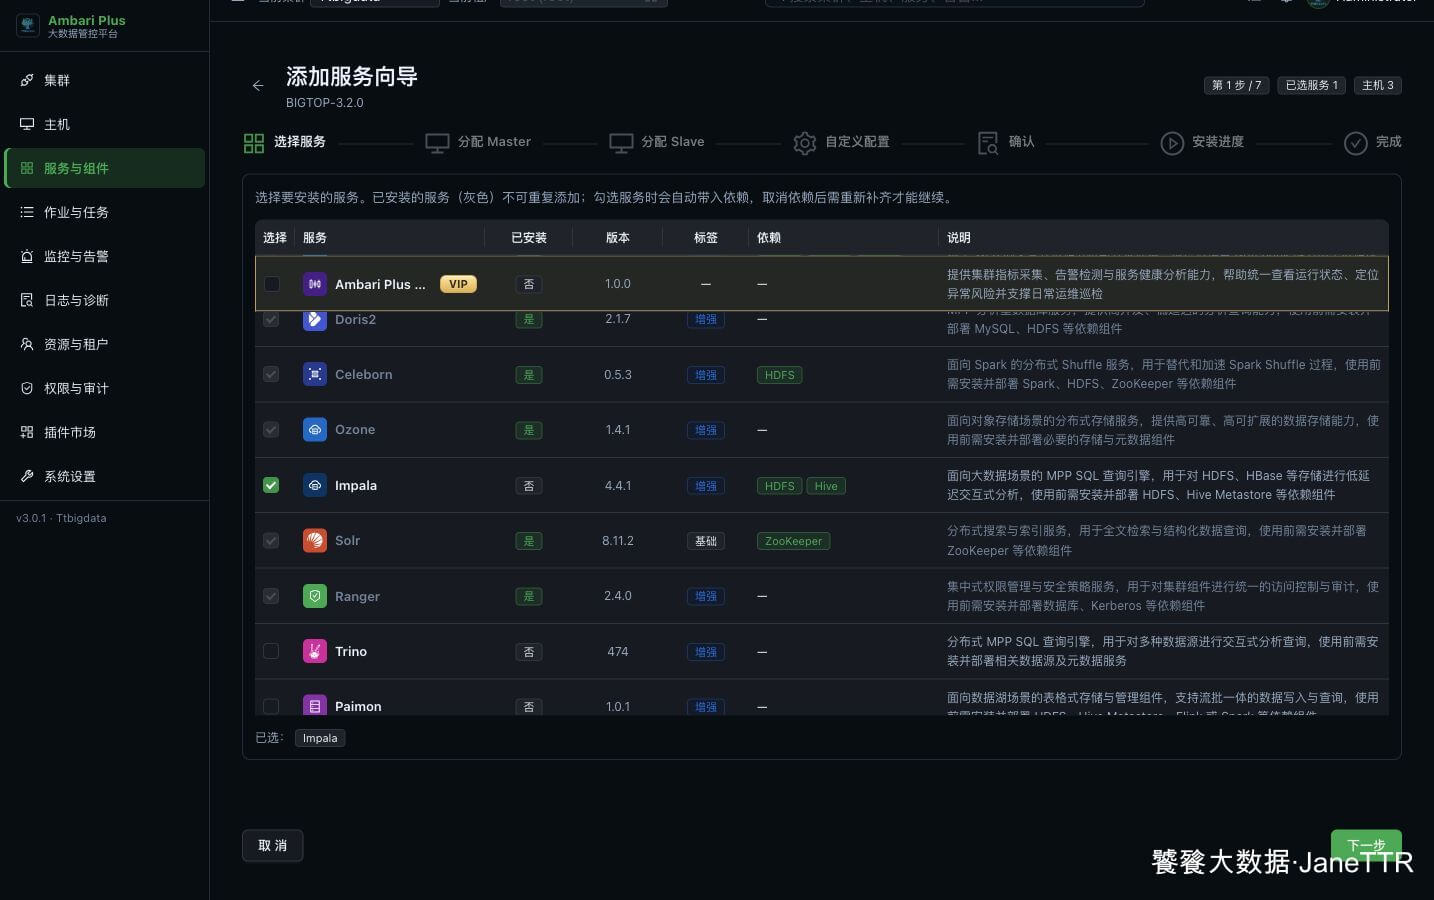Toggle the Solr row checkbox
This screenshot has height=900, width=1434.
tap(271, 541)
